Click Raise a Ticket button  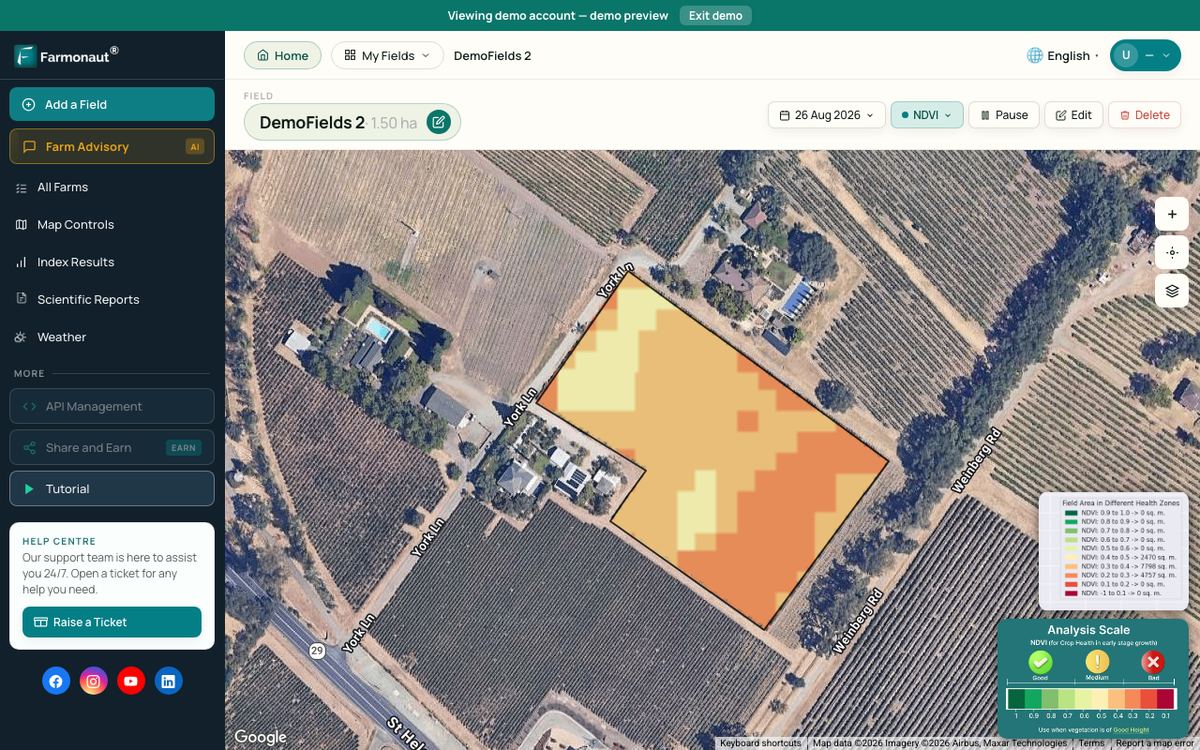point(112,622)
